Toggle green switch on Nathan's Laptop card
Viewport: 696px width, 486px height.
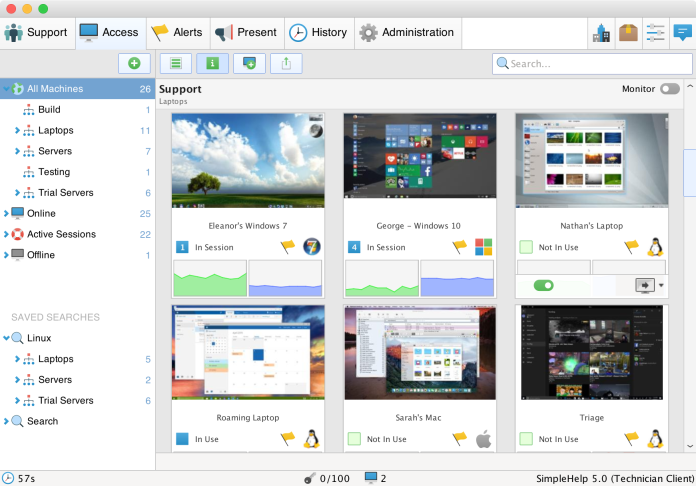[544, 285]
